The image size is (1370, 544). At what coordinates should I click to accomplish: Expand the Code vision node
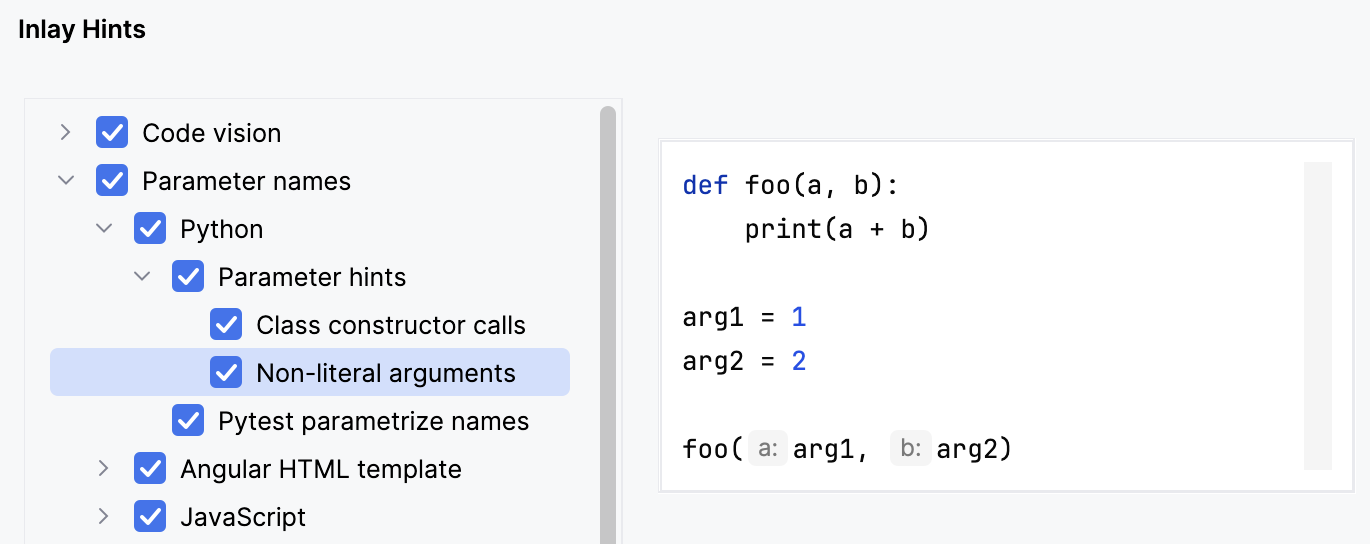[x=66, y=133]
